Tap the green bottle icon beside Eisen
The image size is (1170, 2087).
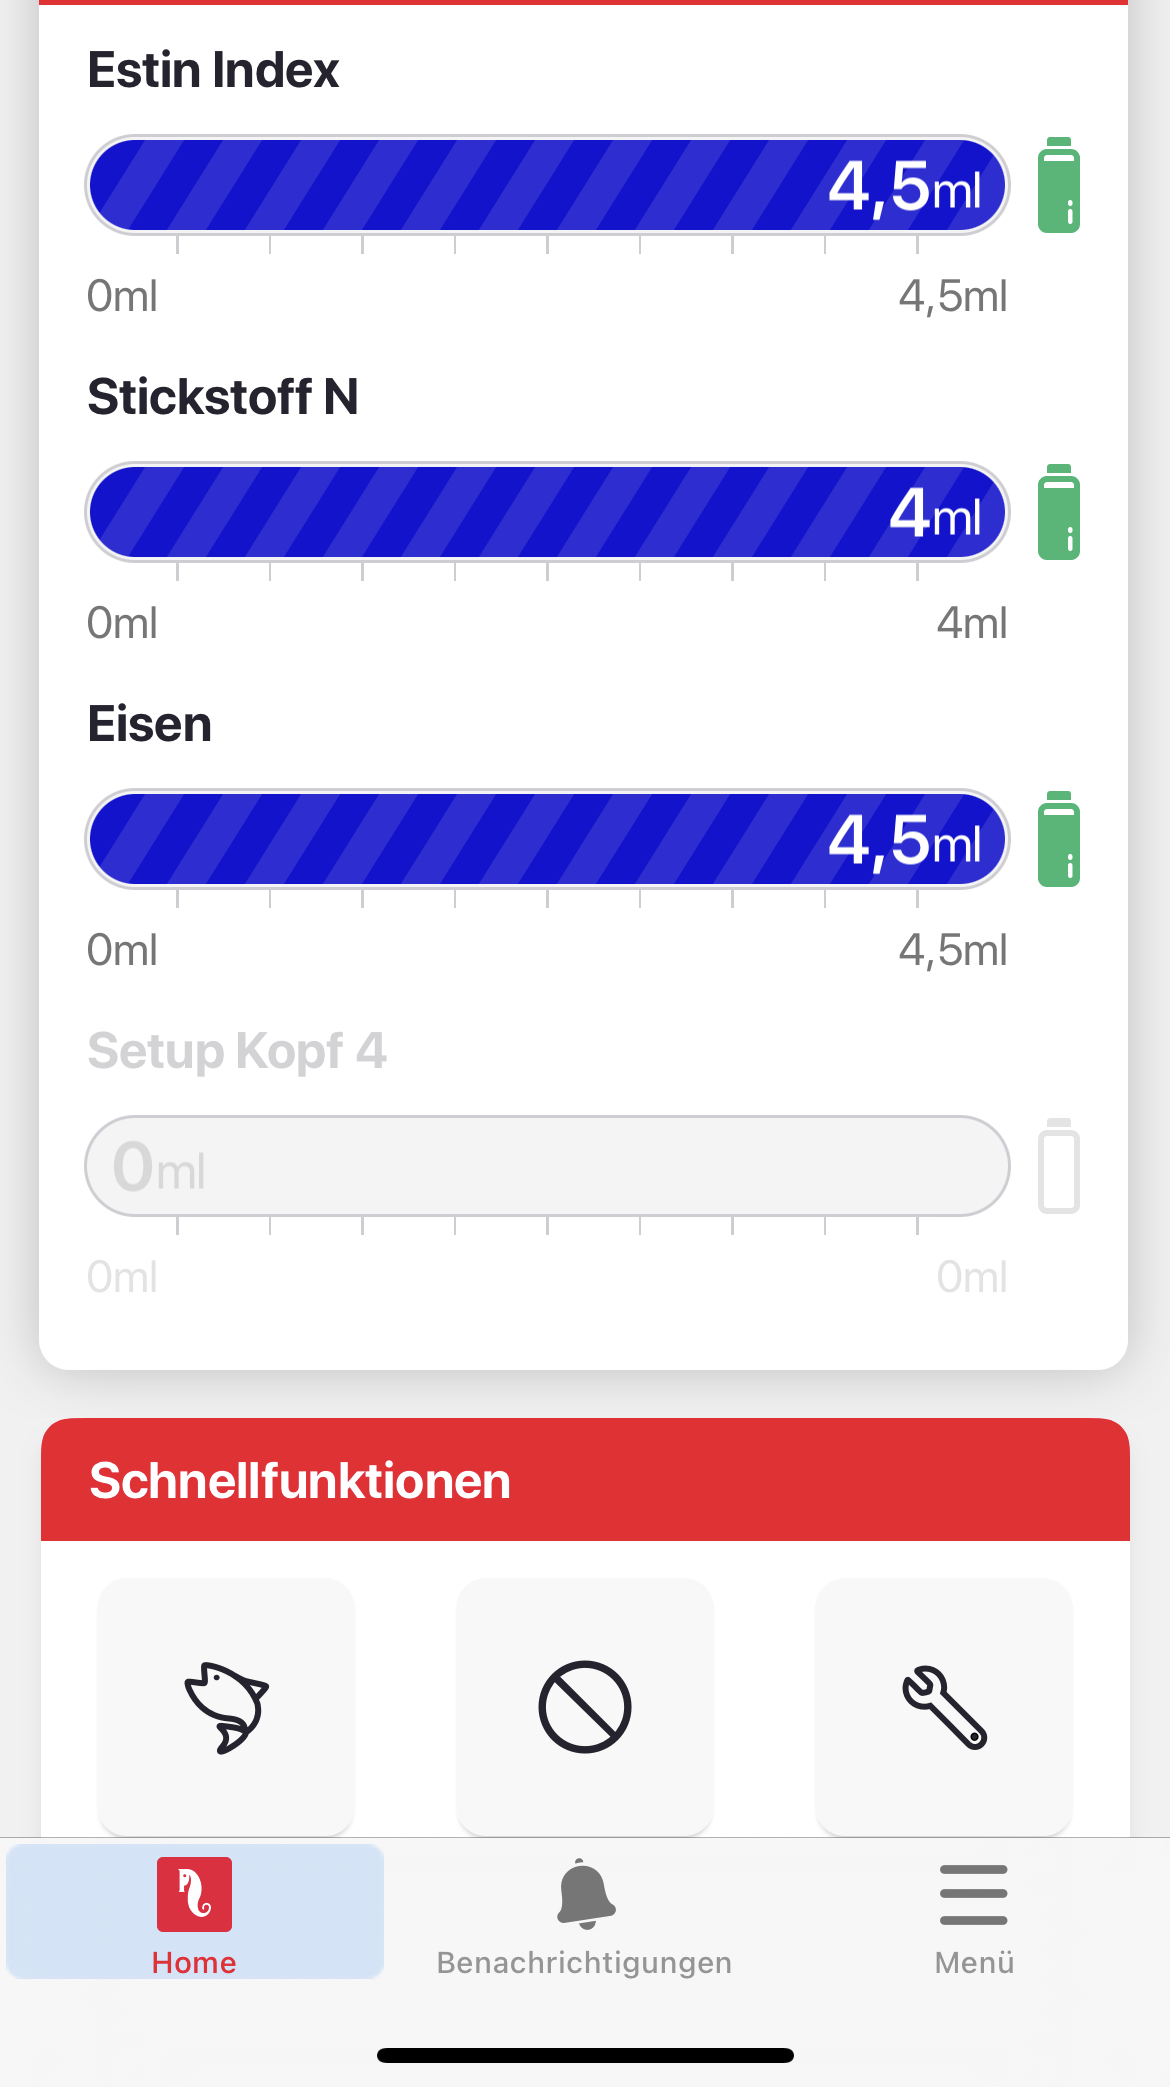(1058, 839)
